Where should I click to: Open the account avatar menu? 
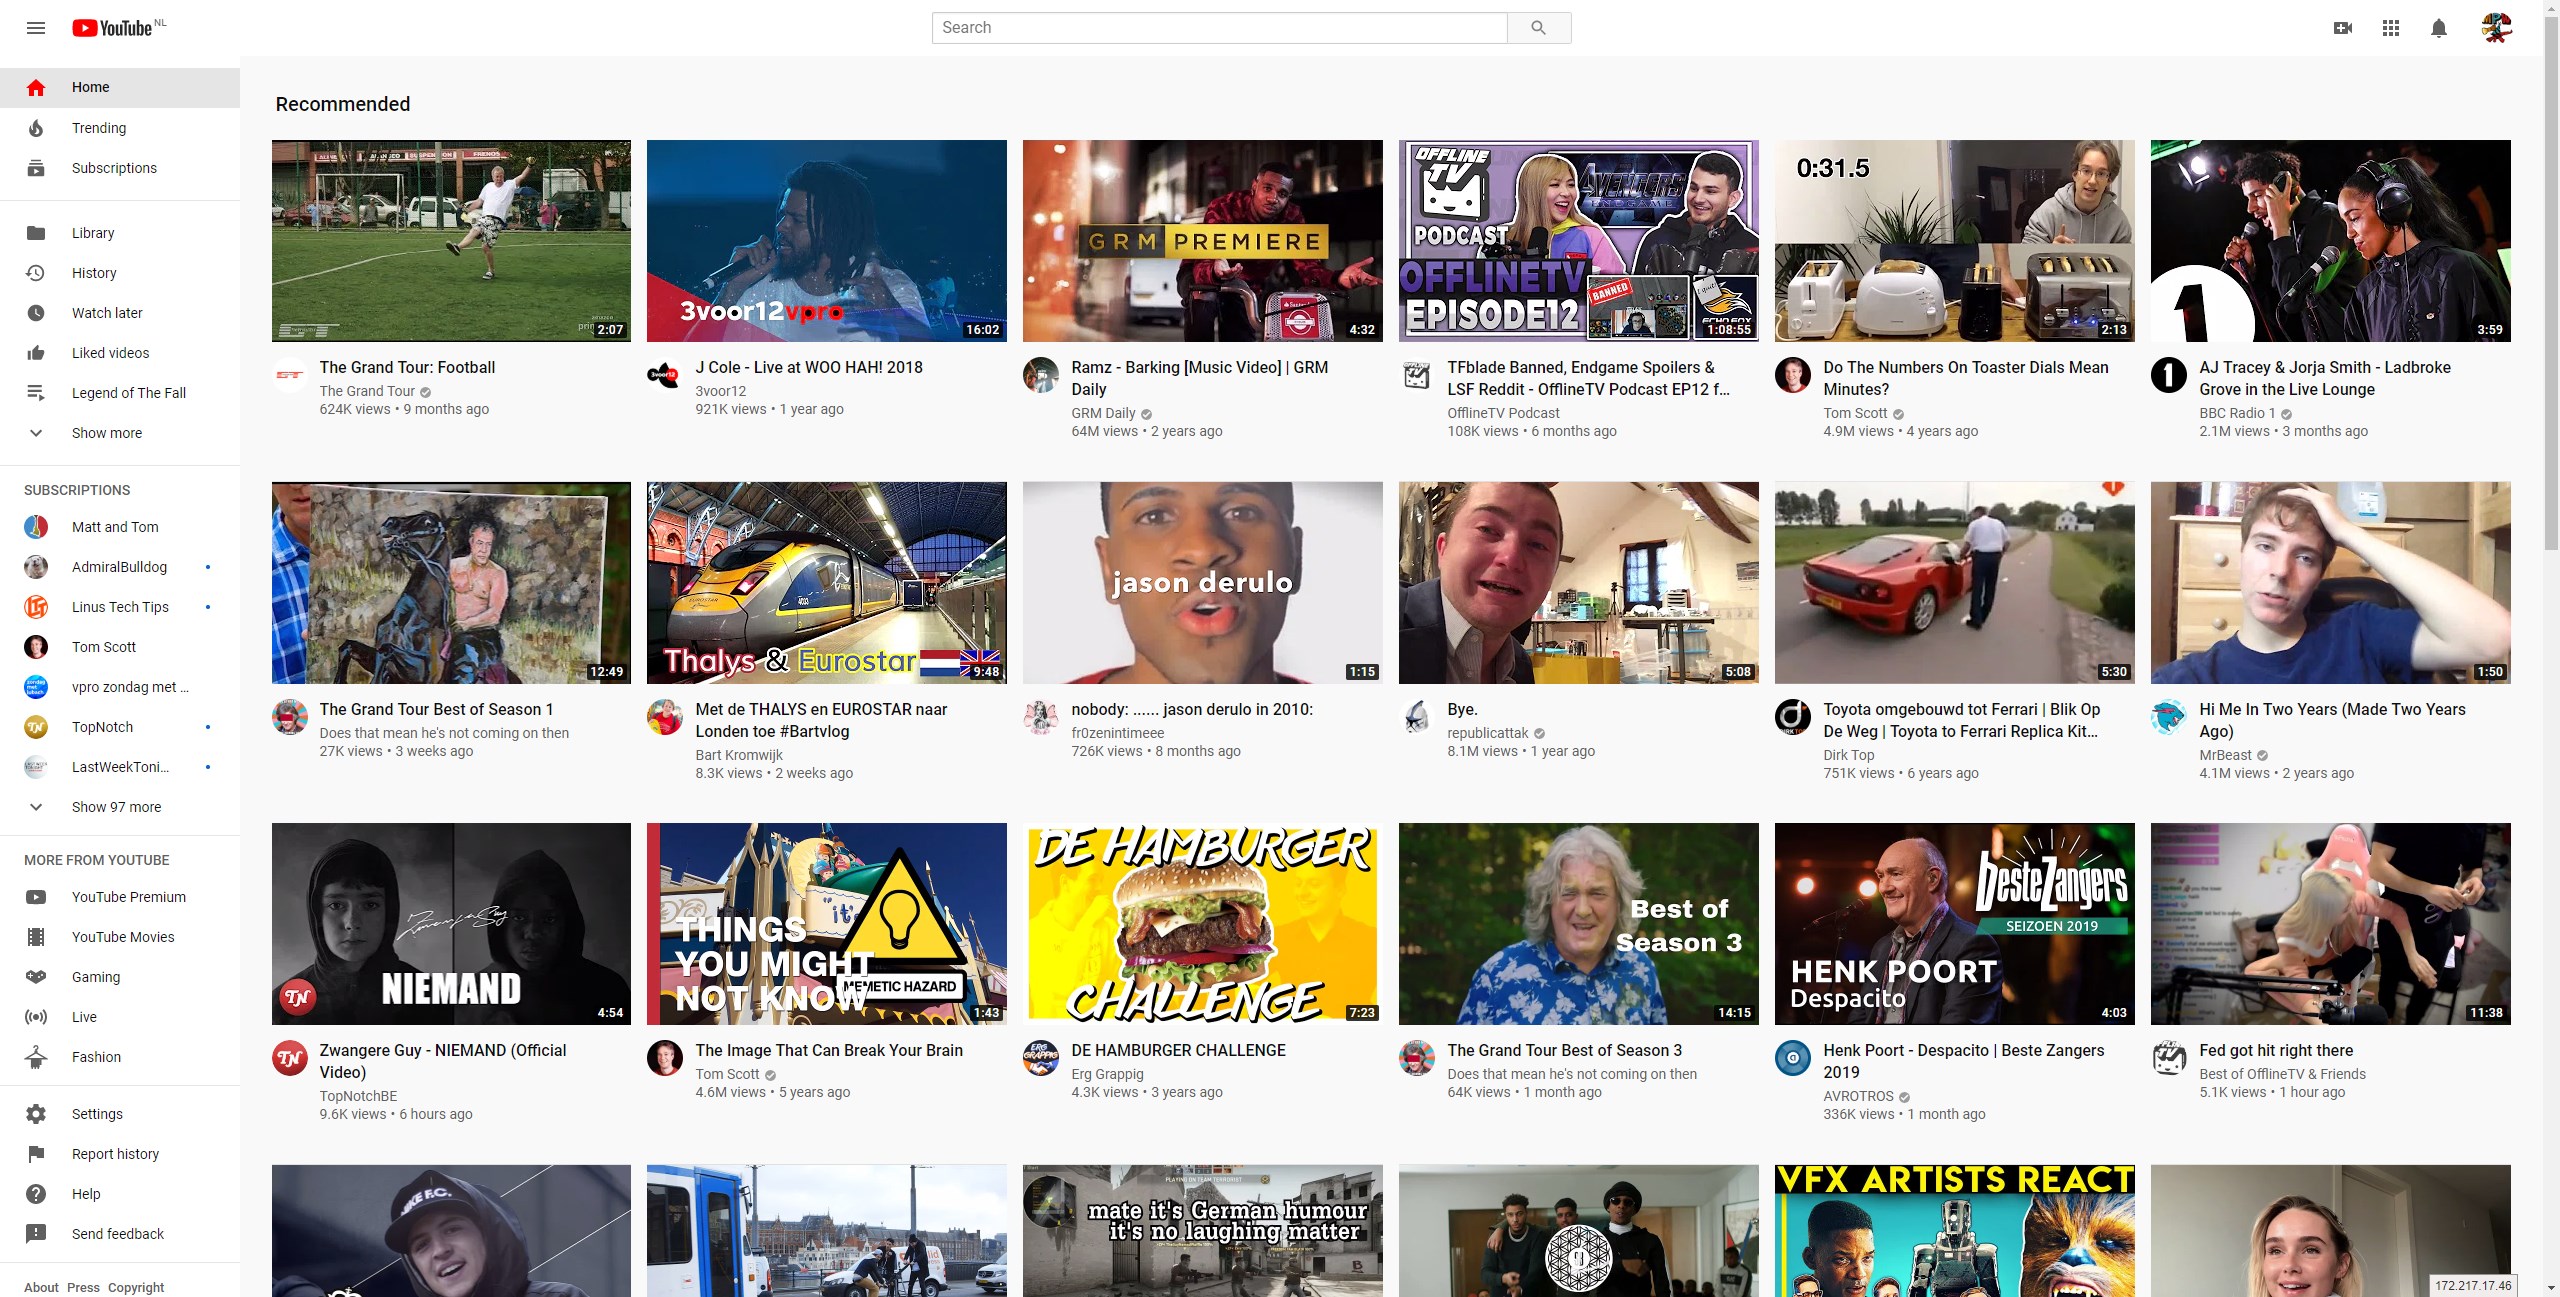click(x=2496, y=28)
